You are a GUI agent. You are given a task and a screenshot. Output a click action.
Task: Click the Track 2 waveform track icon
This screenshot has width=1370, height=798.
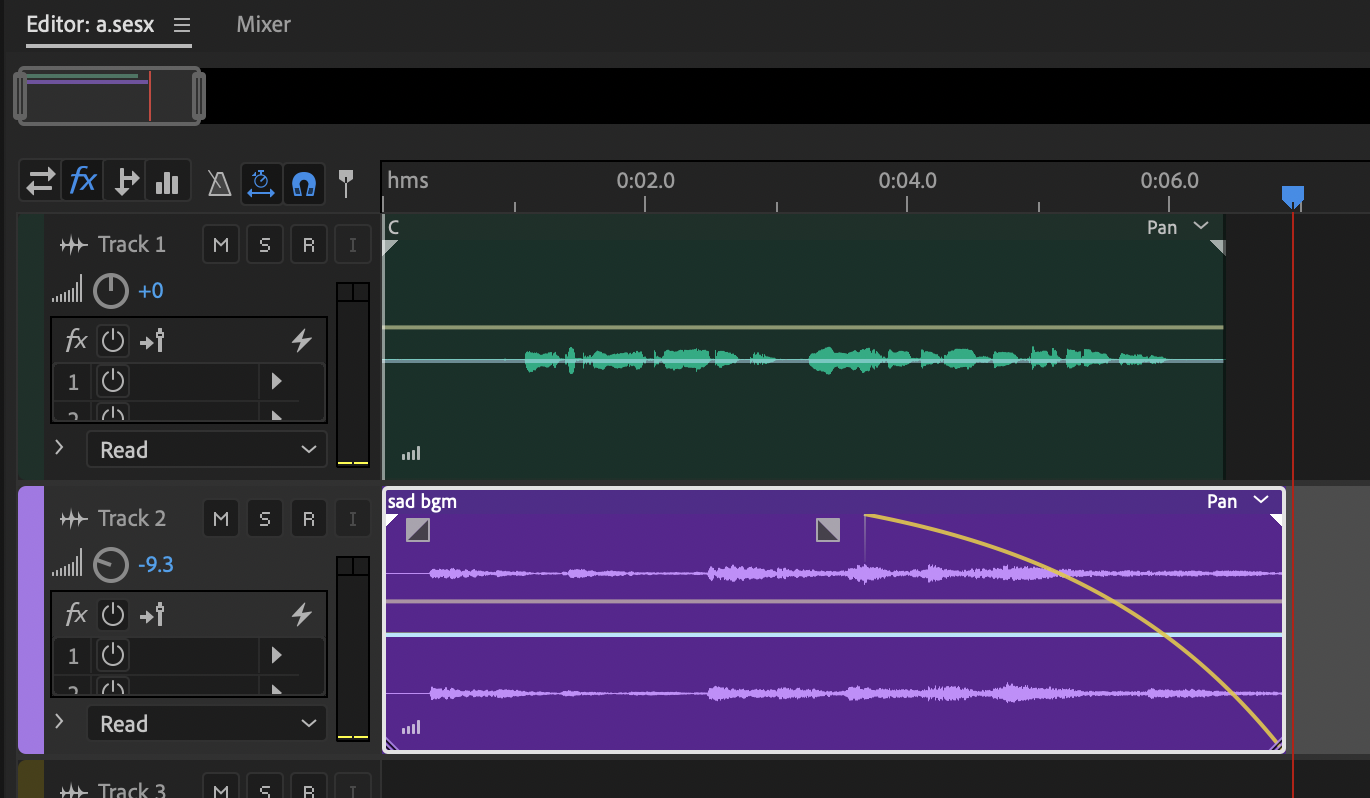73,519
